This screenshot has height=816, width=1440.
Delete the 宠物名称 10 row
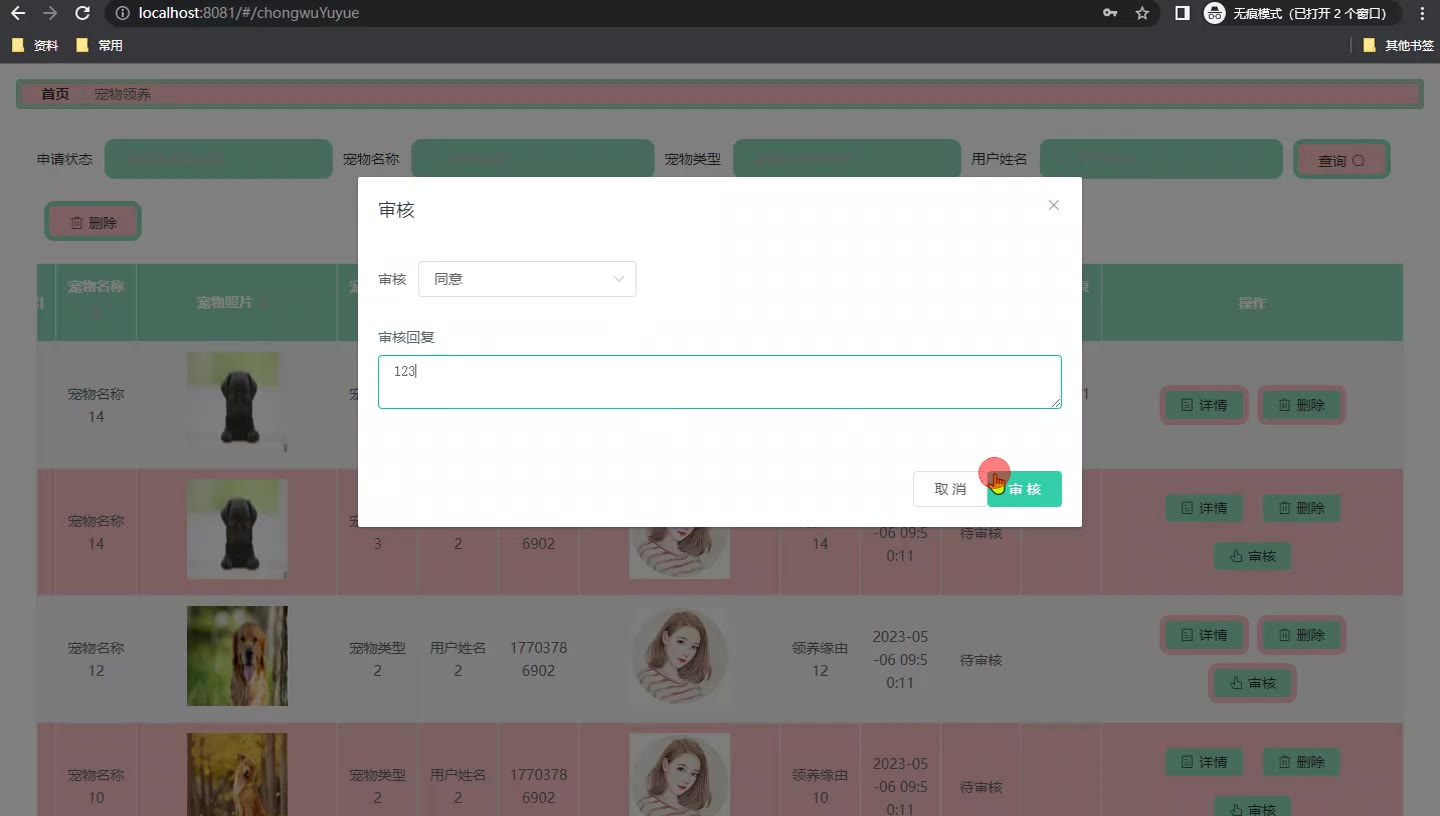click(1301, 762)
